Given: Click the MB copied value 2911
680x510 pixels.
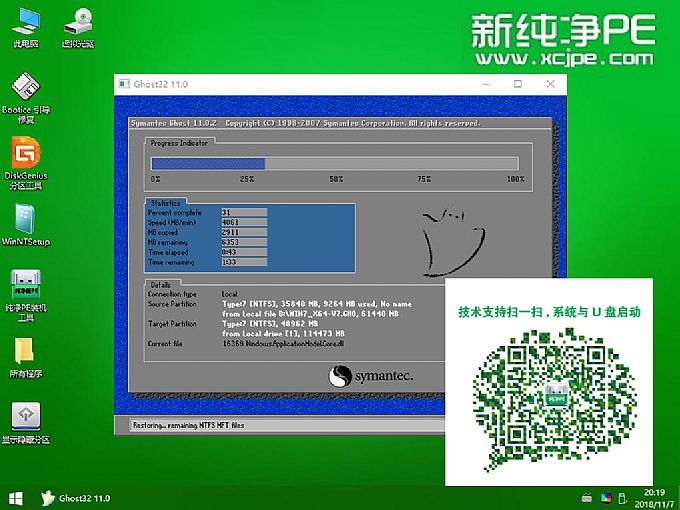Looking at the screenshot, I should (x=244, y=232).
